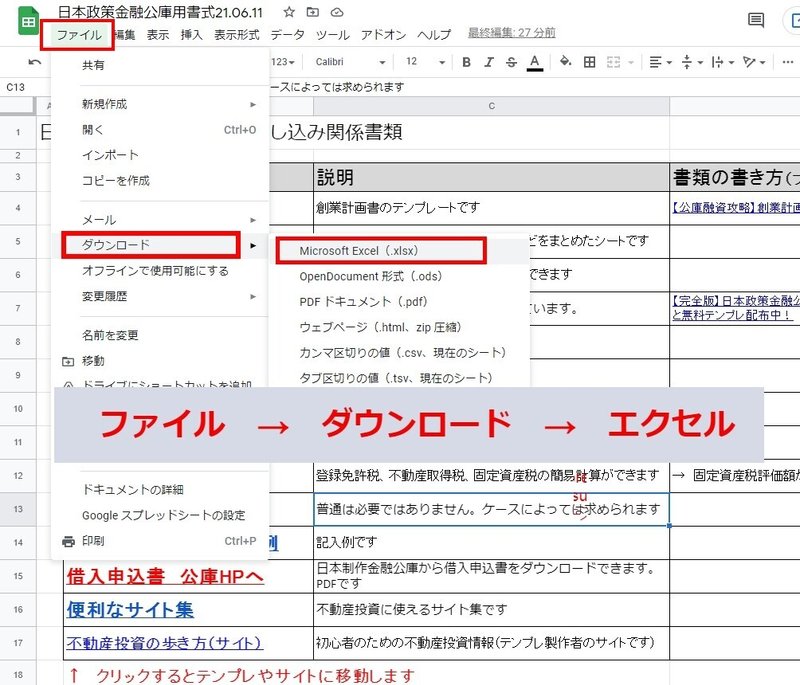Open horizontal align options
The height and width of the screenshot is (685, 800).
pos(660,62)
